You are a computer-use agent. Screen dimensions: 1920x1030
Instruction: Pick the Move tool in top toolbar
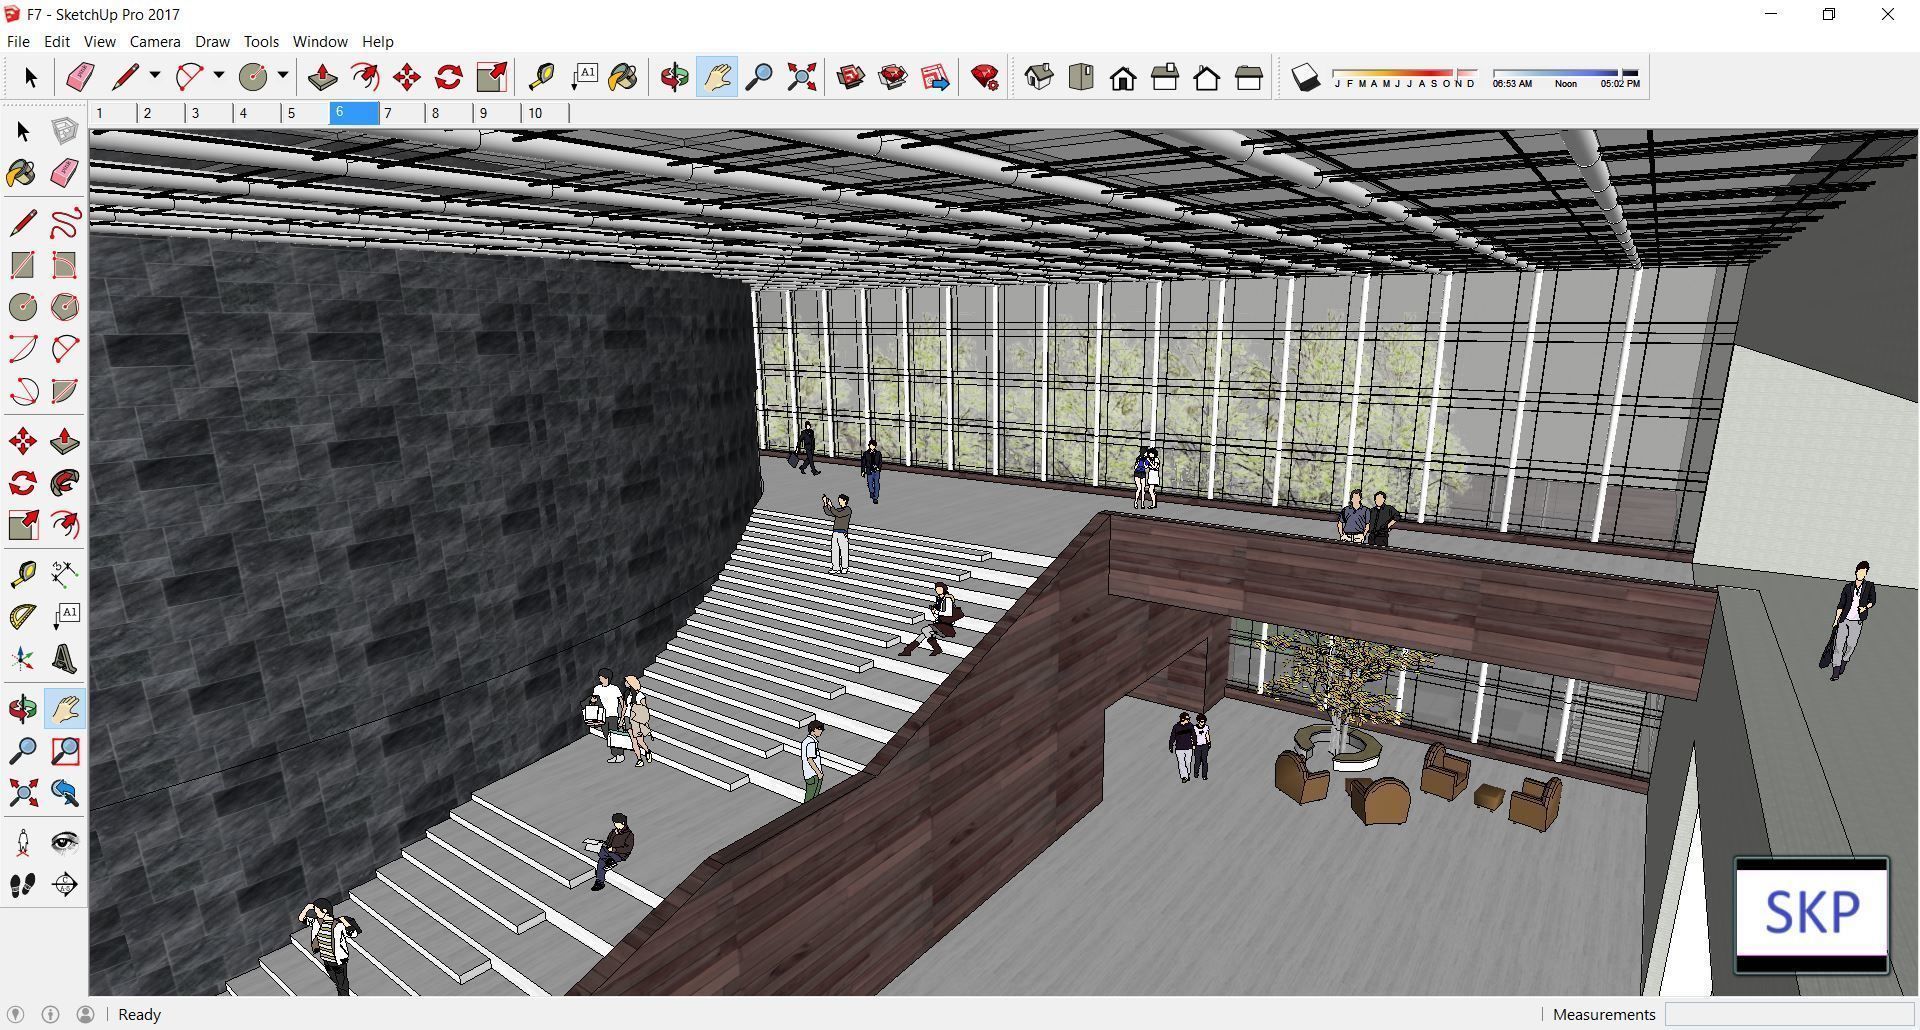tap(406, 77)
